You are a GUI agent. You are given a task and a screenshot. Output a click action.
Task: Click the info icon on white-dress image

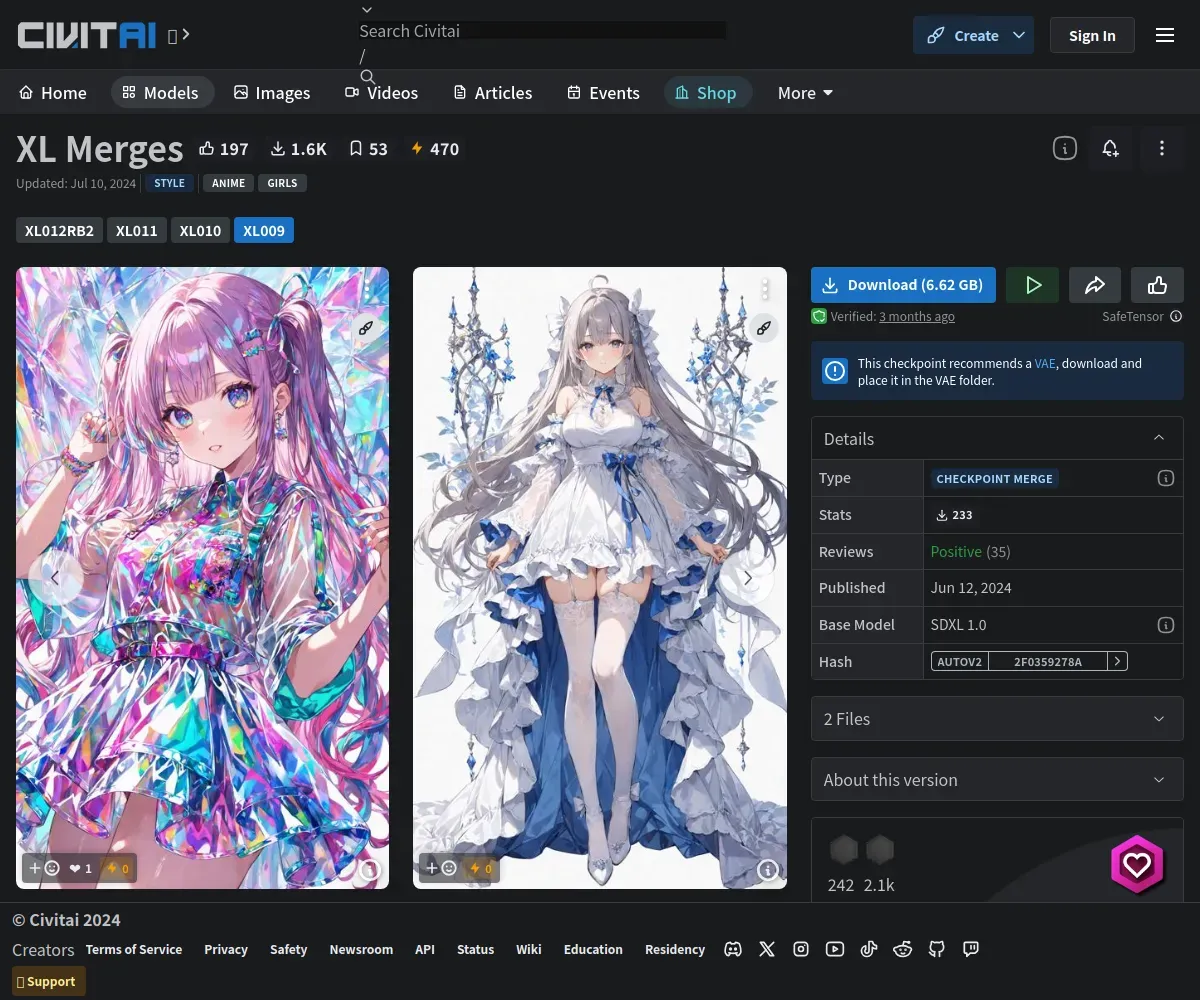click(767, 869)
